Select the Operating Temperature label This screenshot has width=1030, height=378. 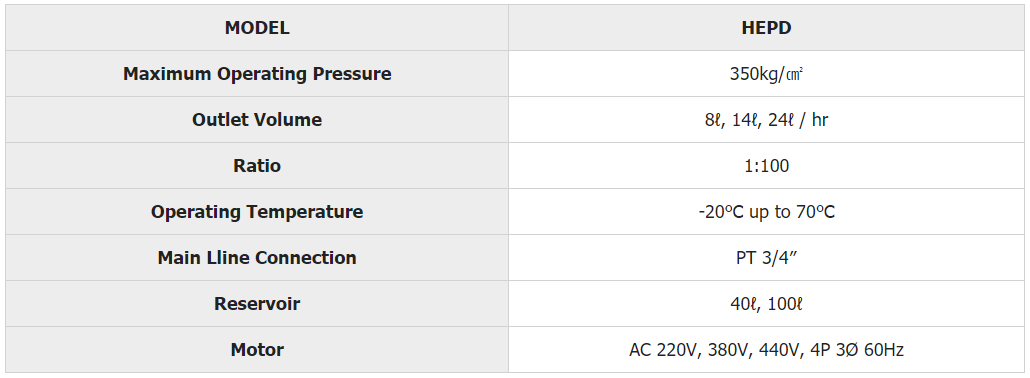pyautogui.click(x=257, y=212)
